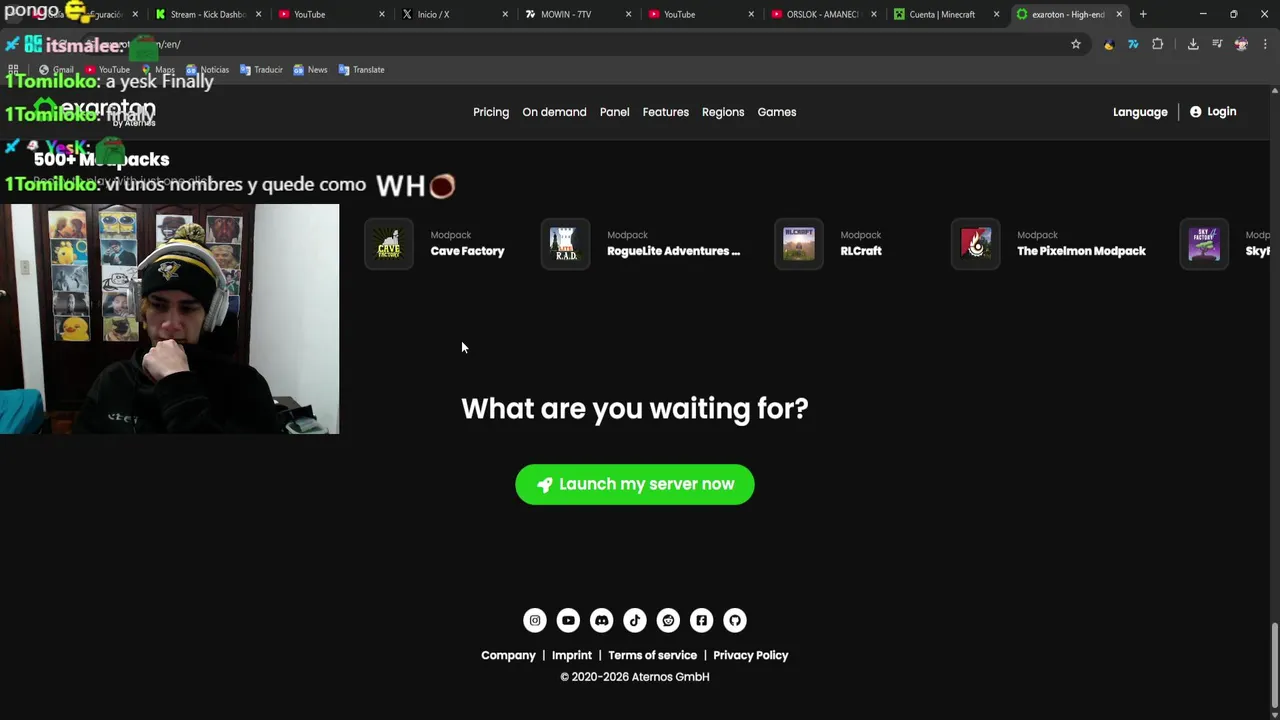The image size is (1280, 720).
Task: Open the Features menu item
Action: pyautogui.click(x=665, y=112)
